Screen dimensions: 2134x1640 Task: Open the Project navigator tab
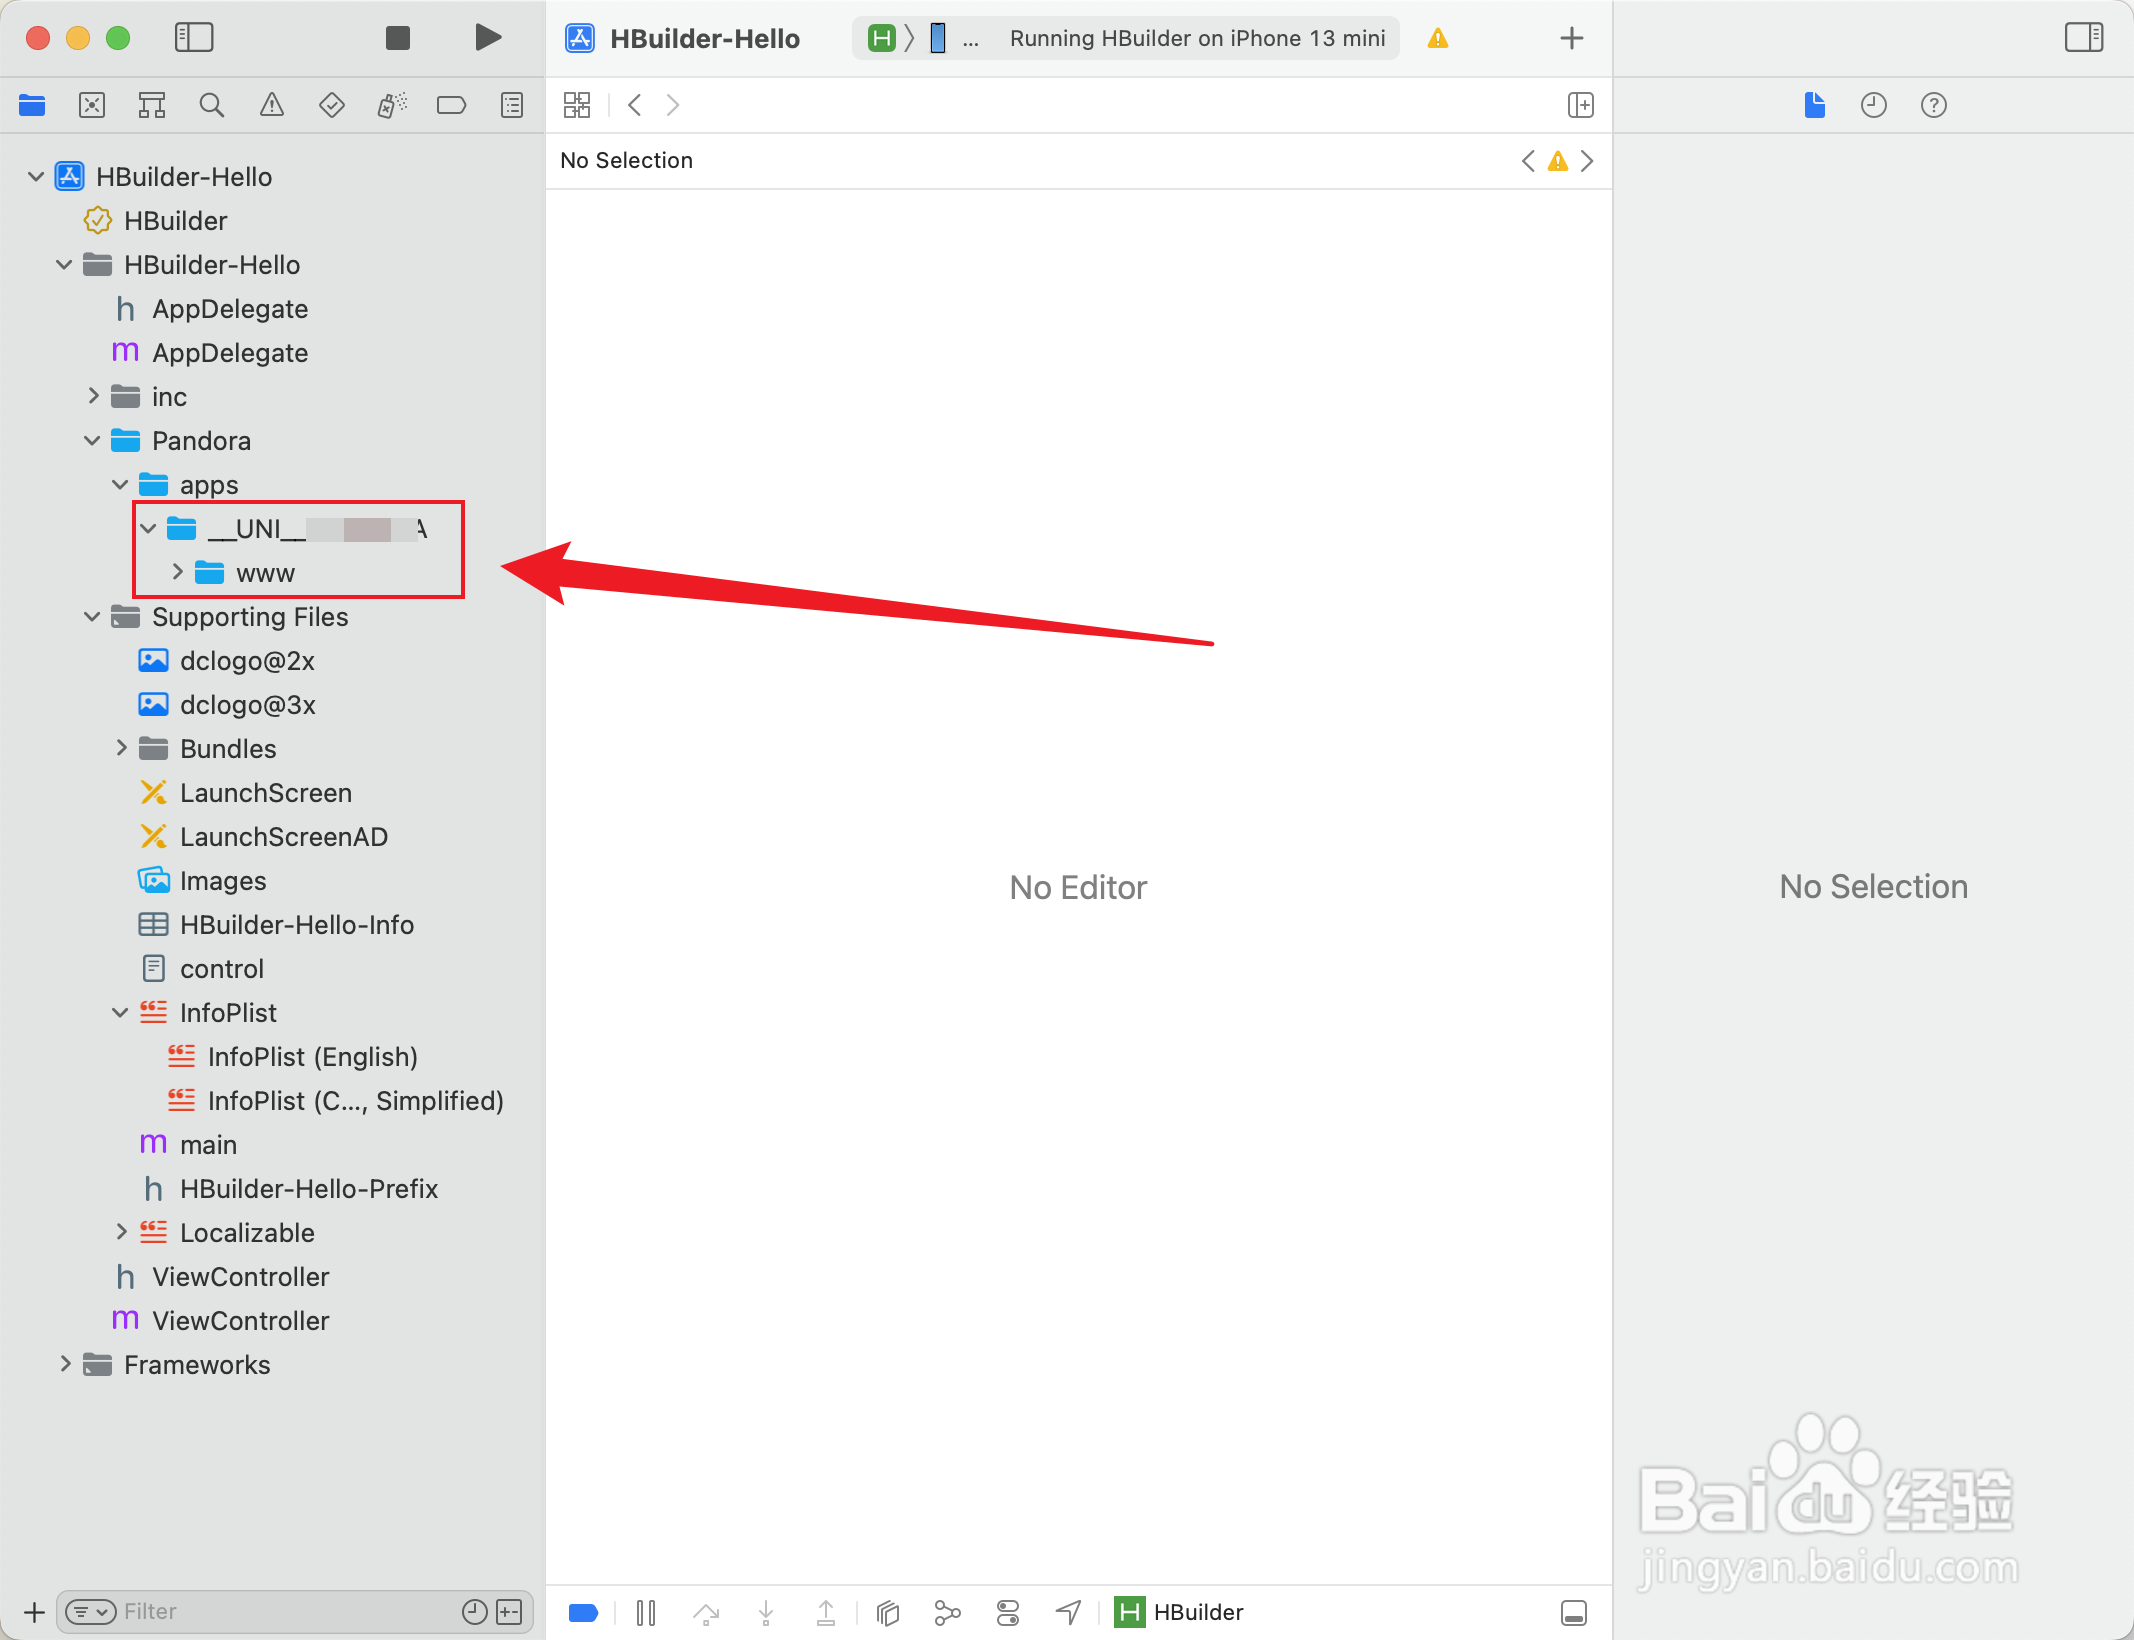click(32, 105)
